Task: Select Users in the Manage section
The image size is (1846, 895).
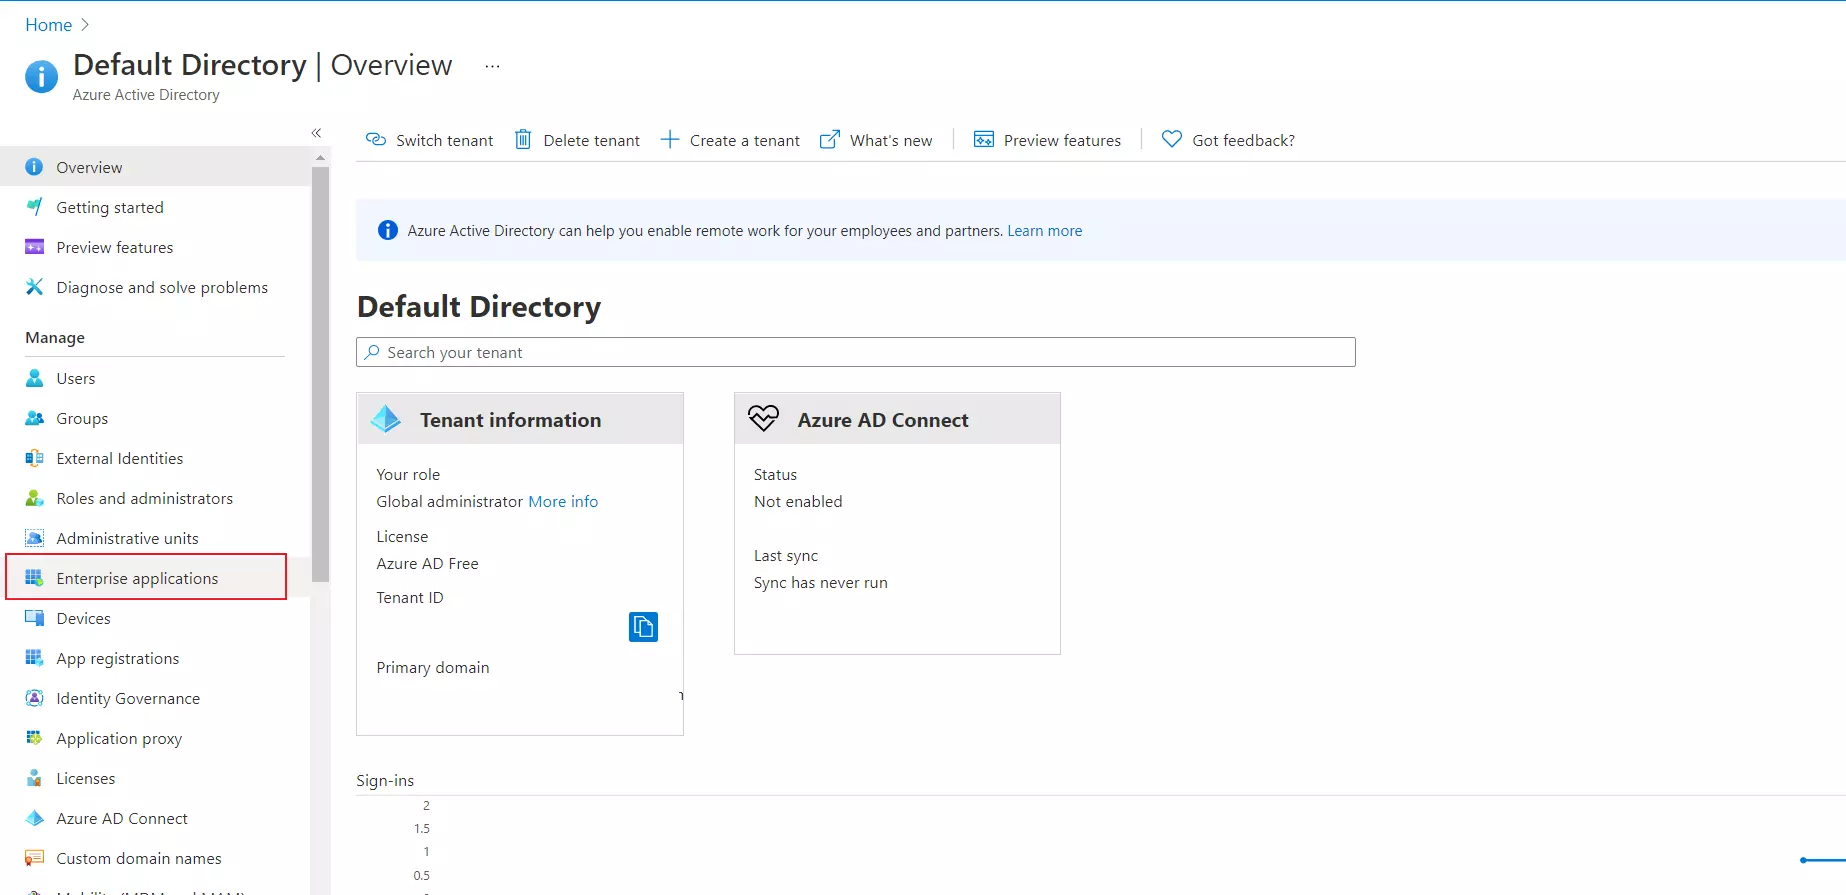Action: (x=155, y=378)
